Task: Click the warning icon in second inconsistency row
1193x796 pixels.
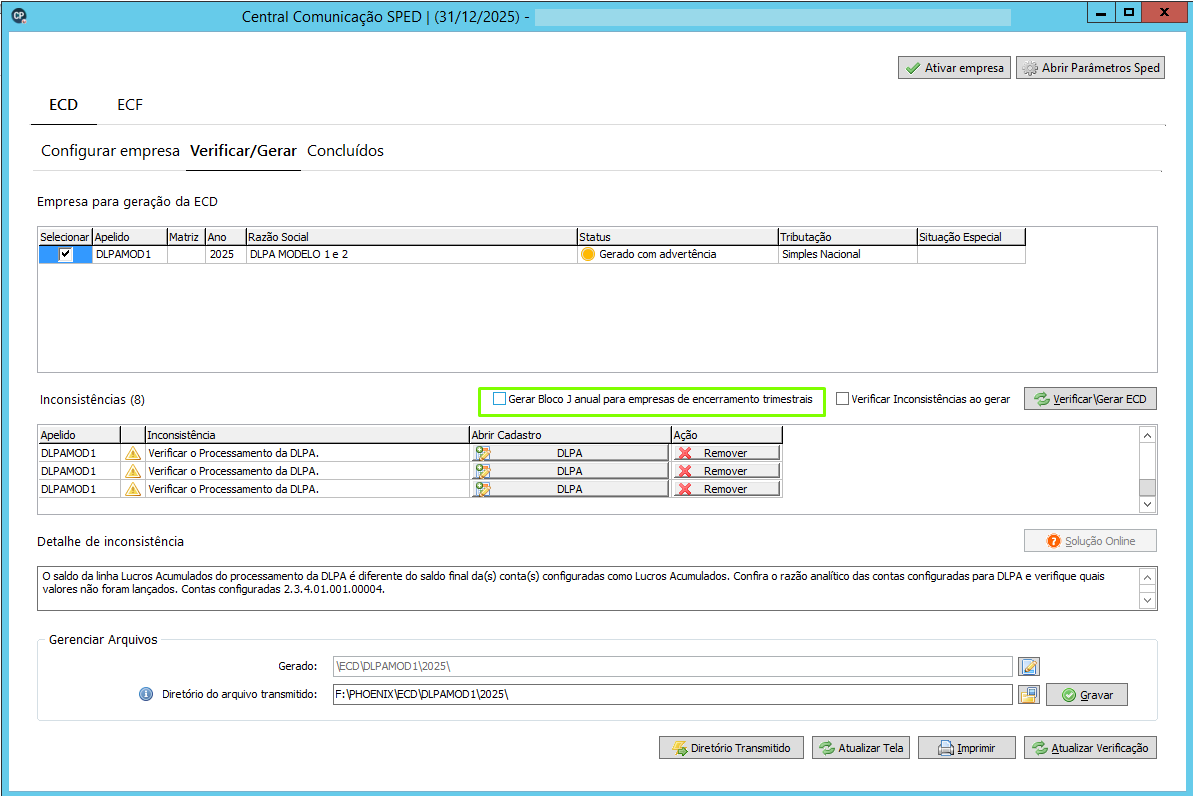Action: click(133, 471)
